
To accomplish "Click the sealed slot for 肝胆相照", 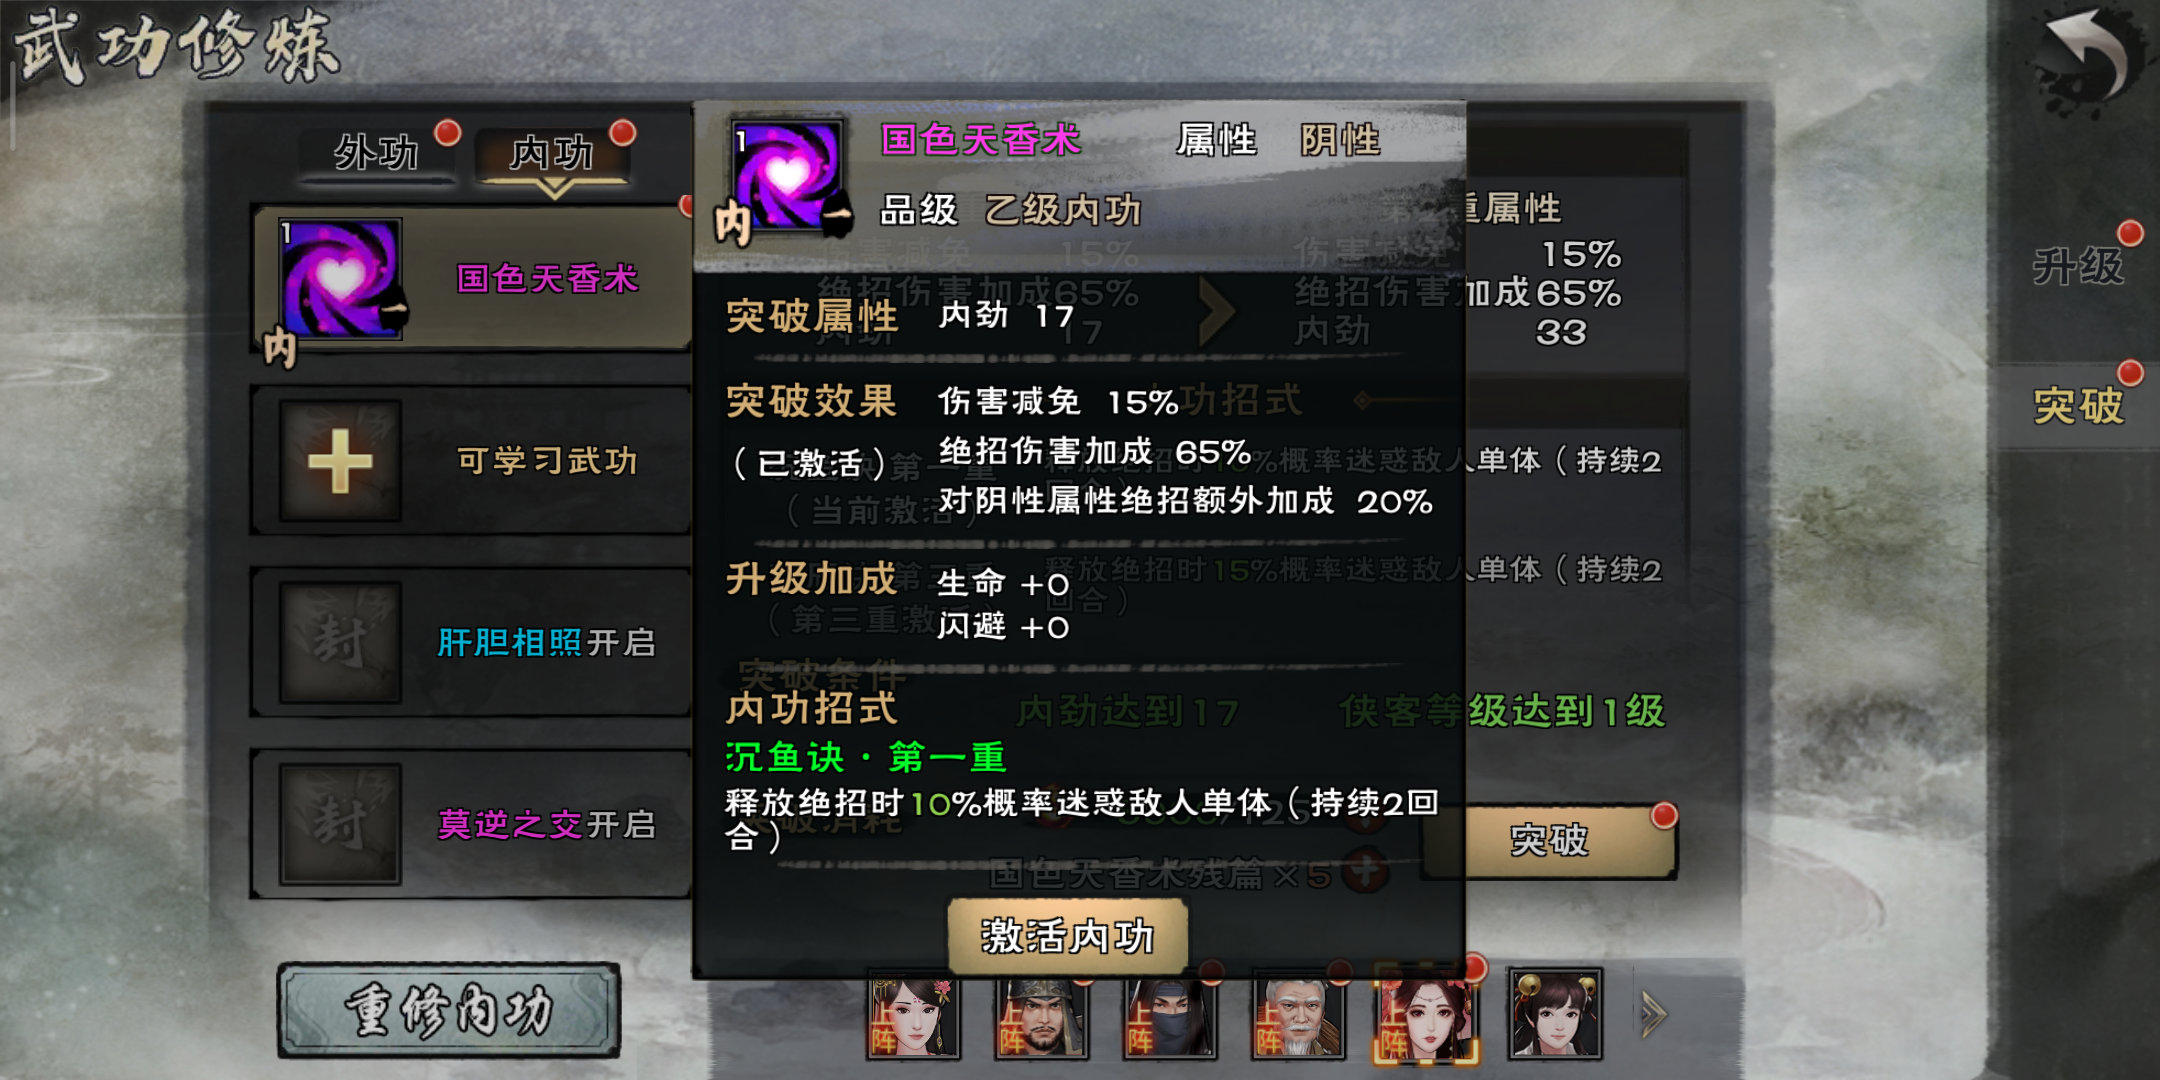I will tap(340, 643).
